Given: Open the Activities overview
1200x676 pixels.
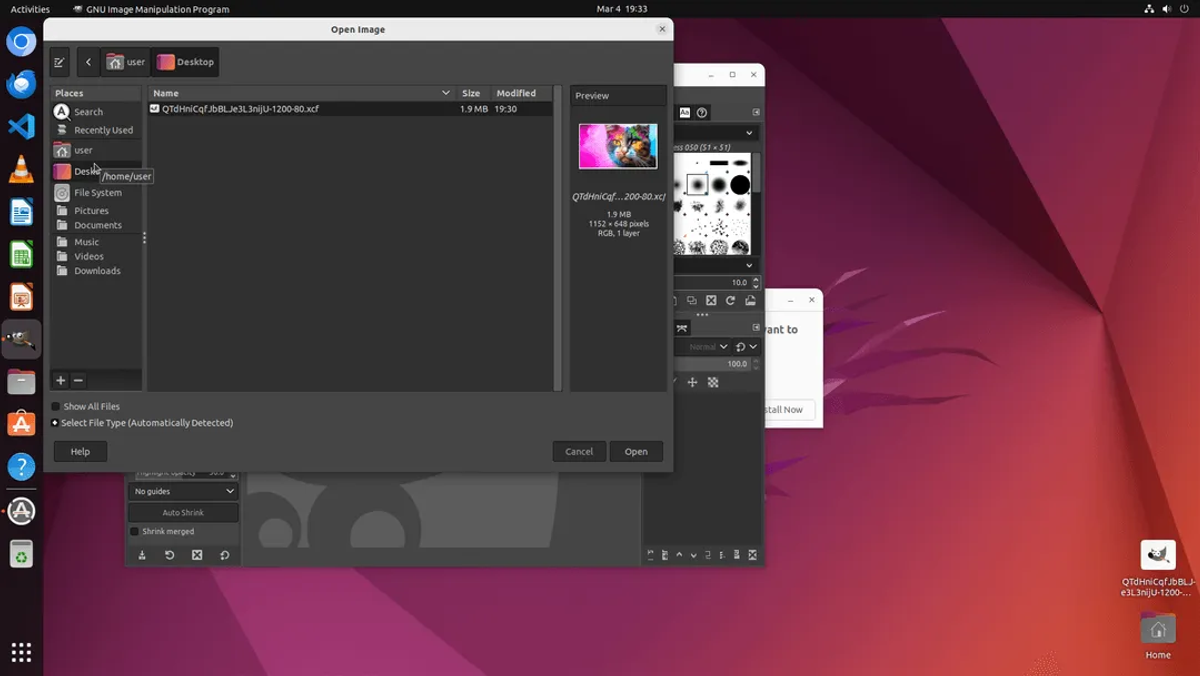Looking at the screenshot, I should [x=30, y=9].
